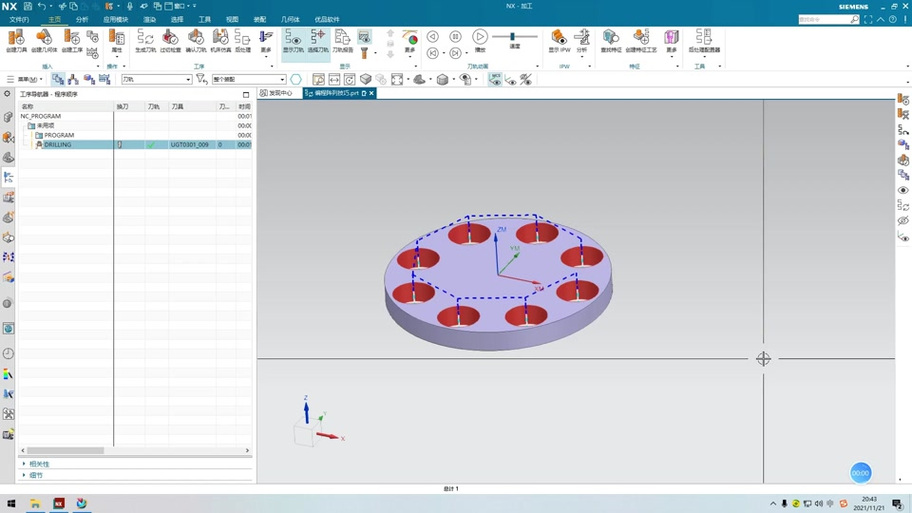Screen dimensions: 912x513
Task: Open the Machine Tool view in the navigator toolbar
Action: 73,79
